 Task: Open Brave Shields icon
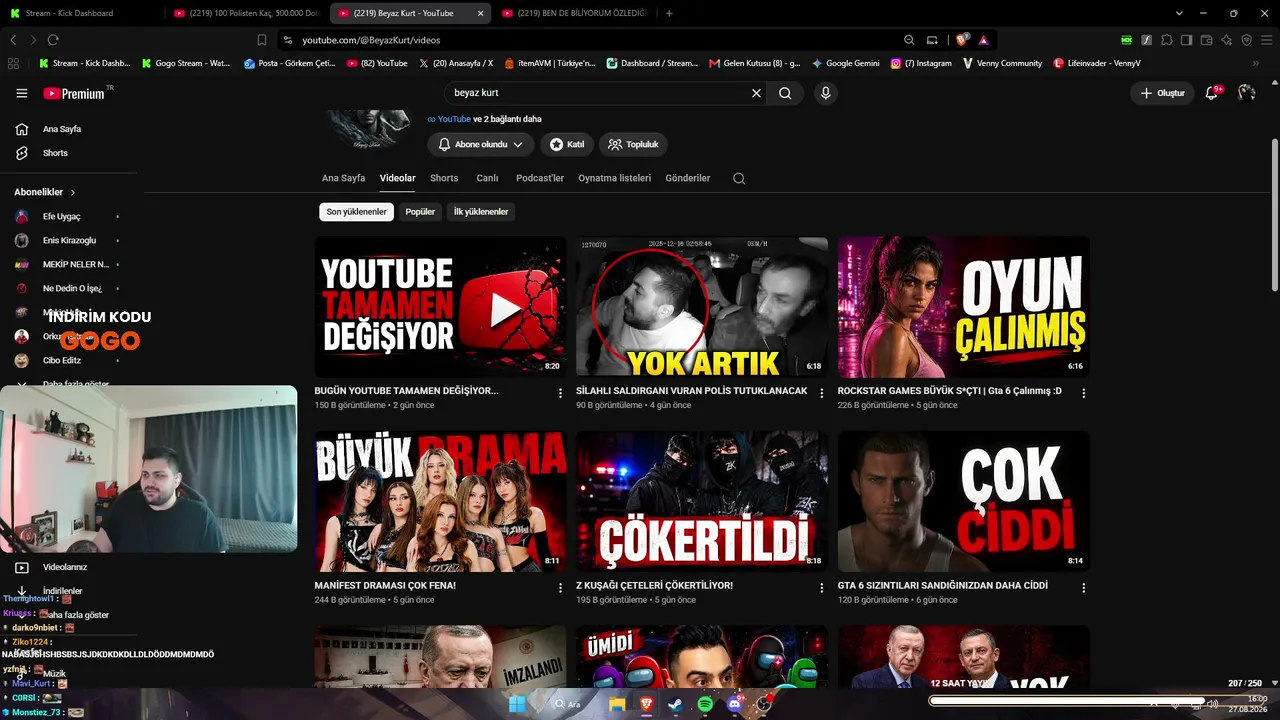point(963,40)
